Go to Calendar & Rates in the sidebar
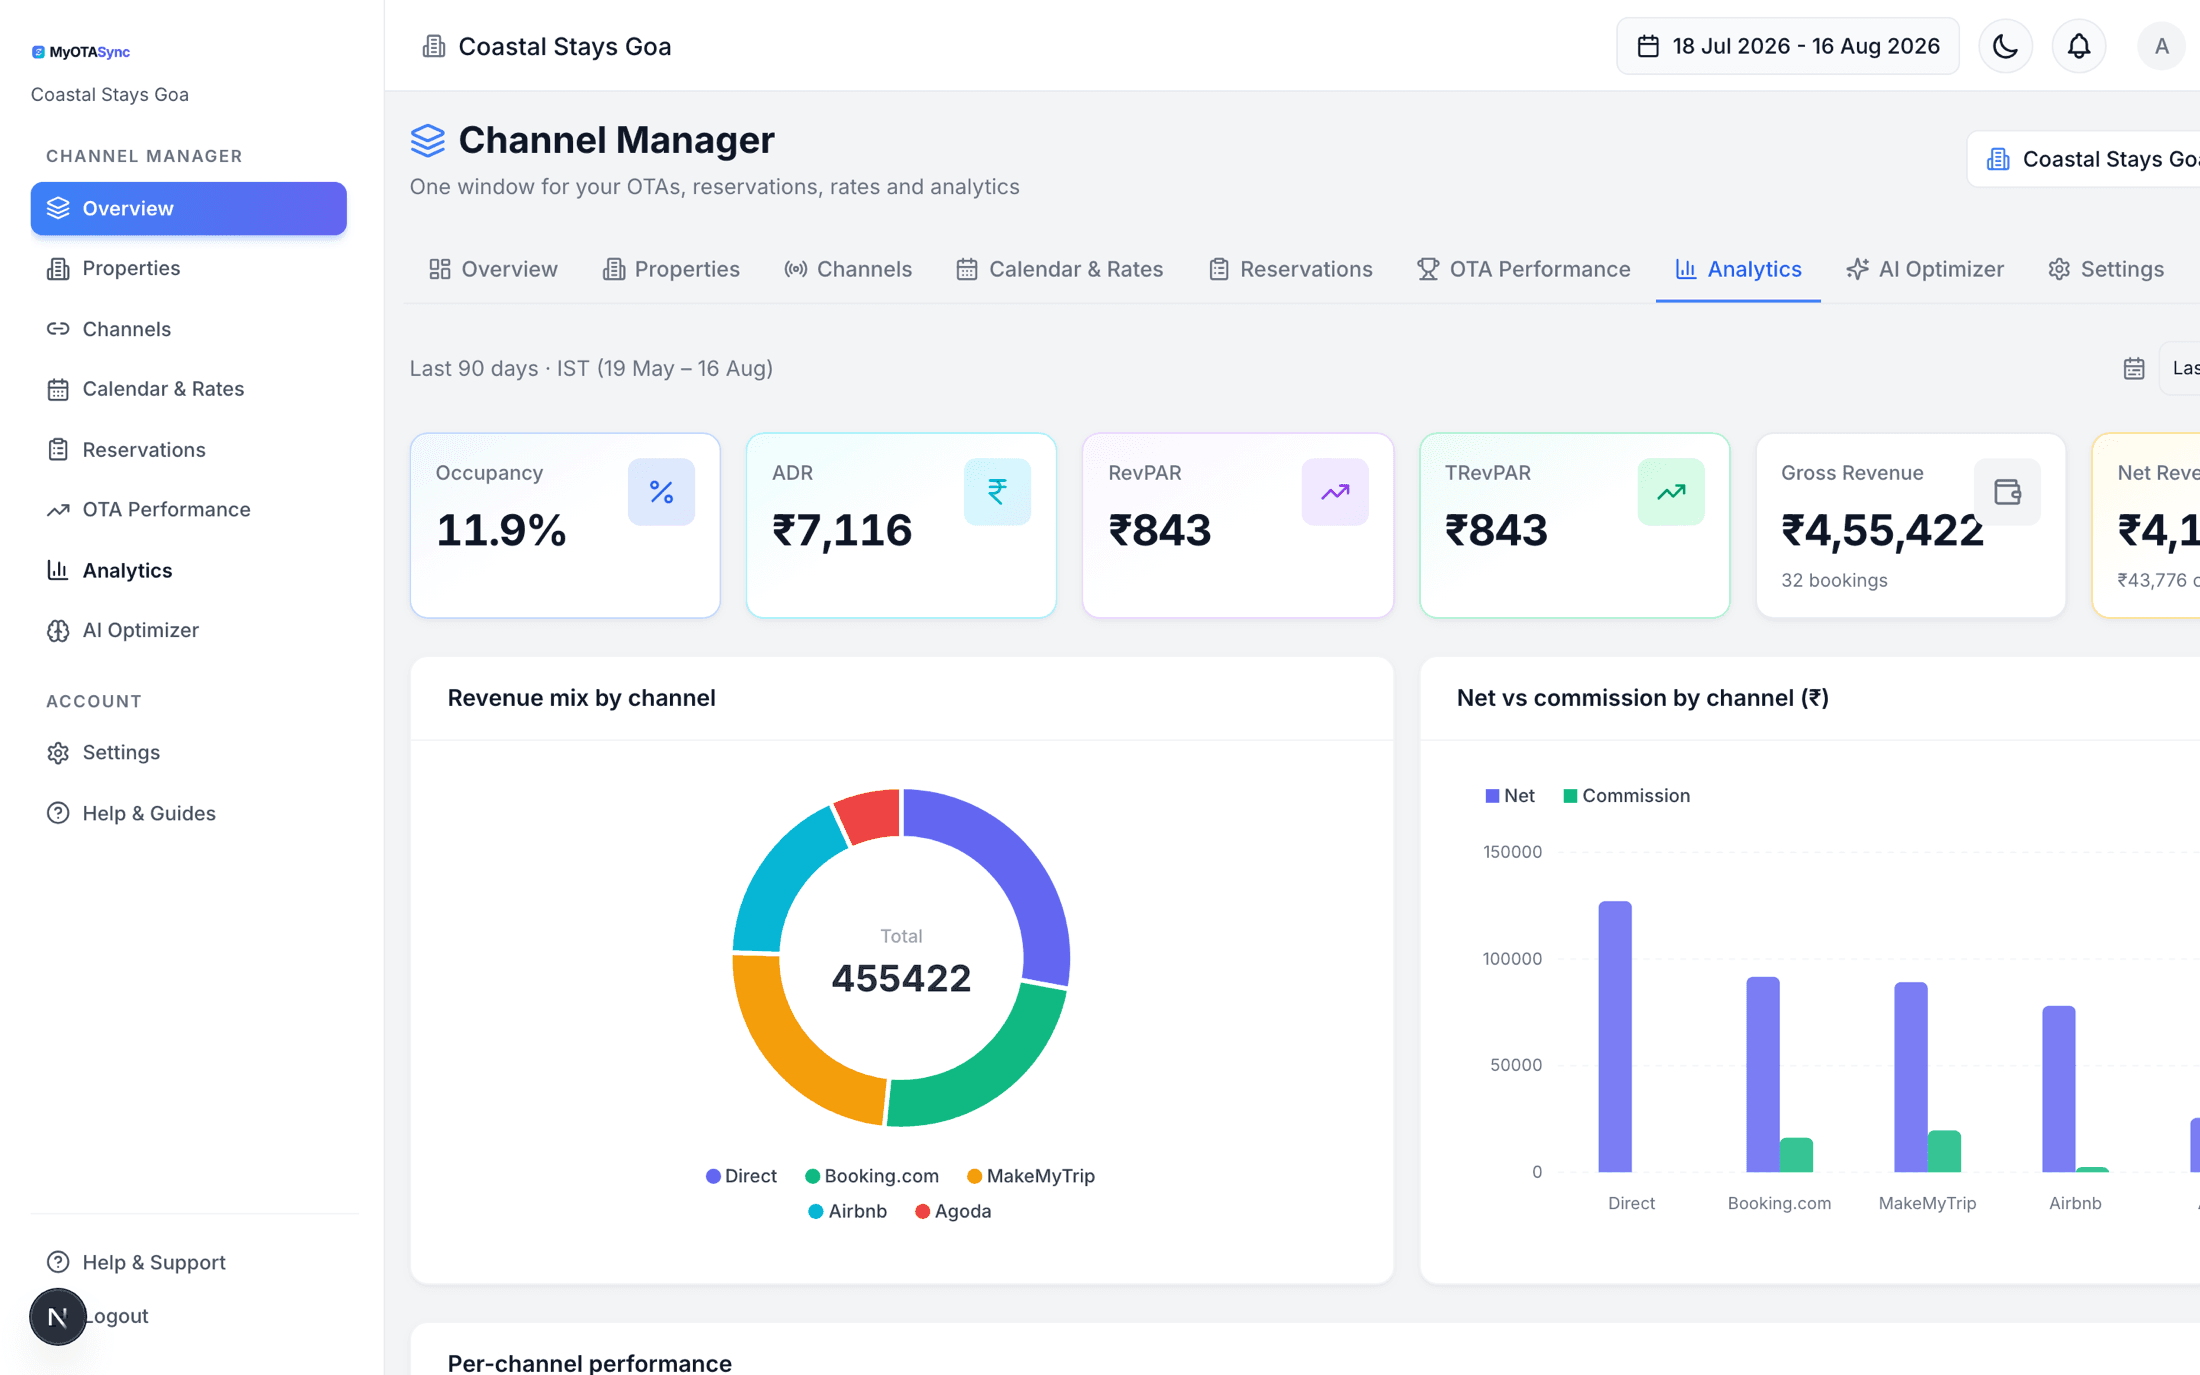The image size is (2200, 1375). tap(189, 389)
